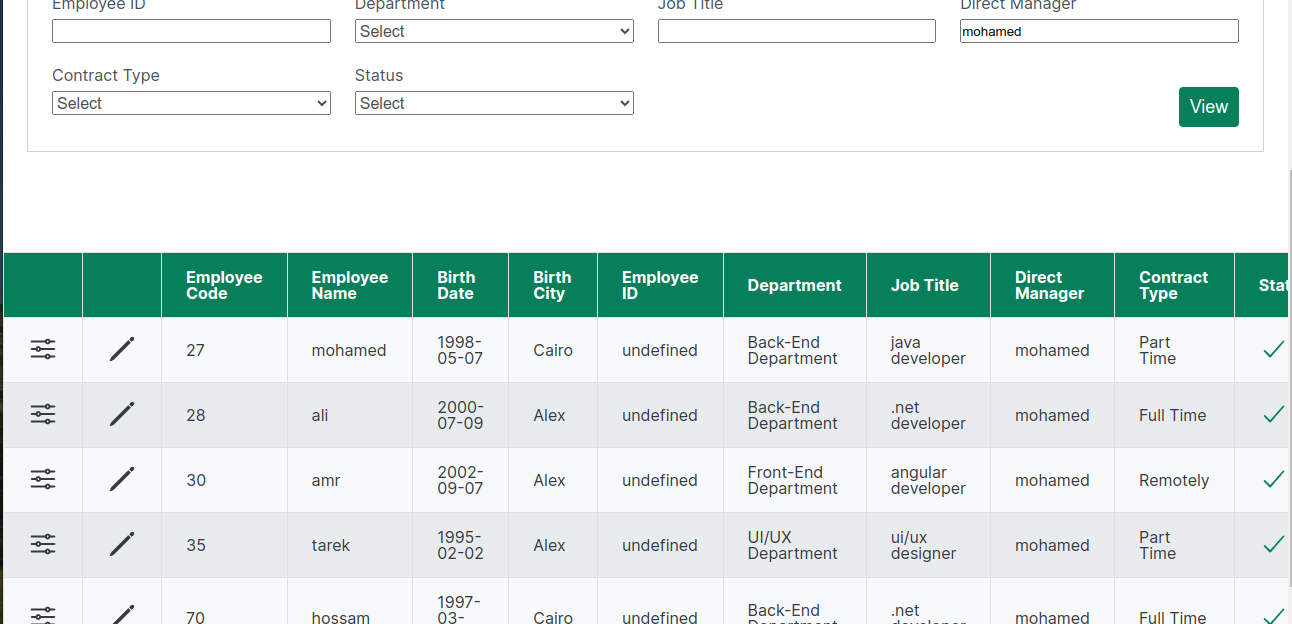Screen dimensions: 1292x624
Task: Open the filter settings on tarek's row
Action: tap(42, 544)
